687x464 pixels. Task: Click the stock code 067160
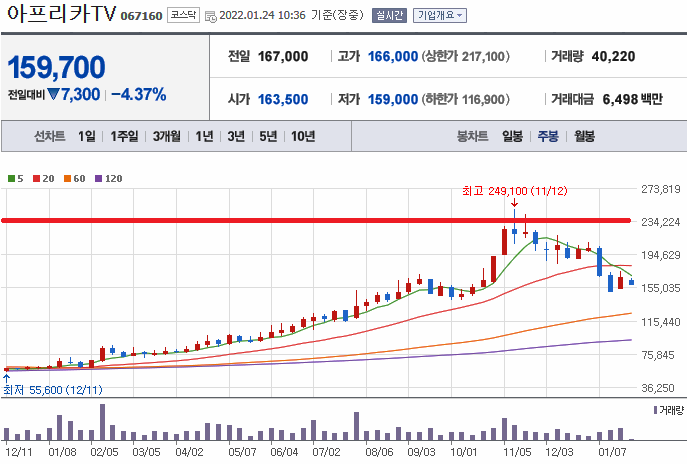point(142,16)
